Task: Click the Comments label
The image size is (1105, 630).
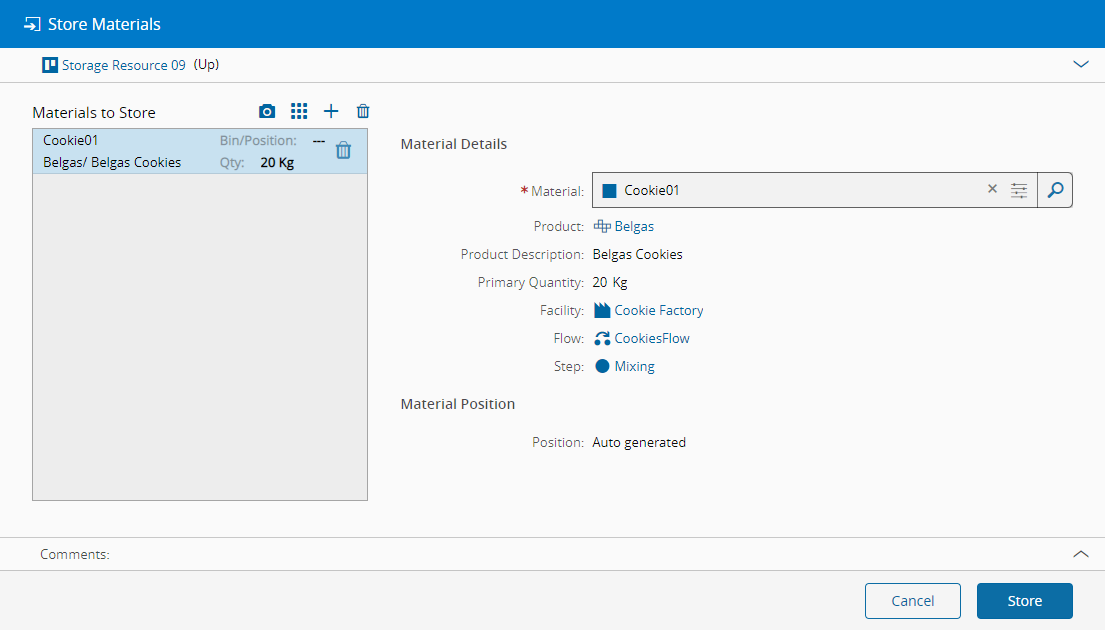Action: (75, 555)
